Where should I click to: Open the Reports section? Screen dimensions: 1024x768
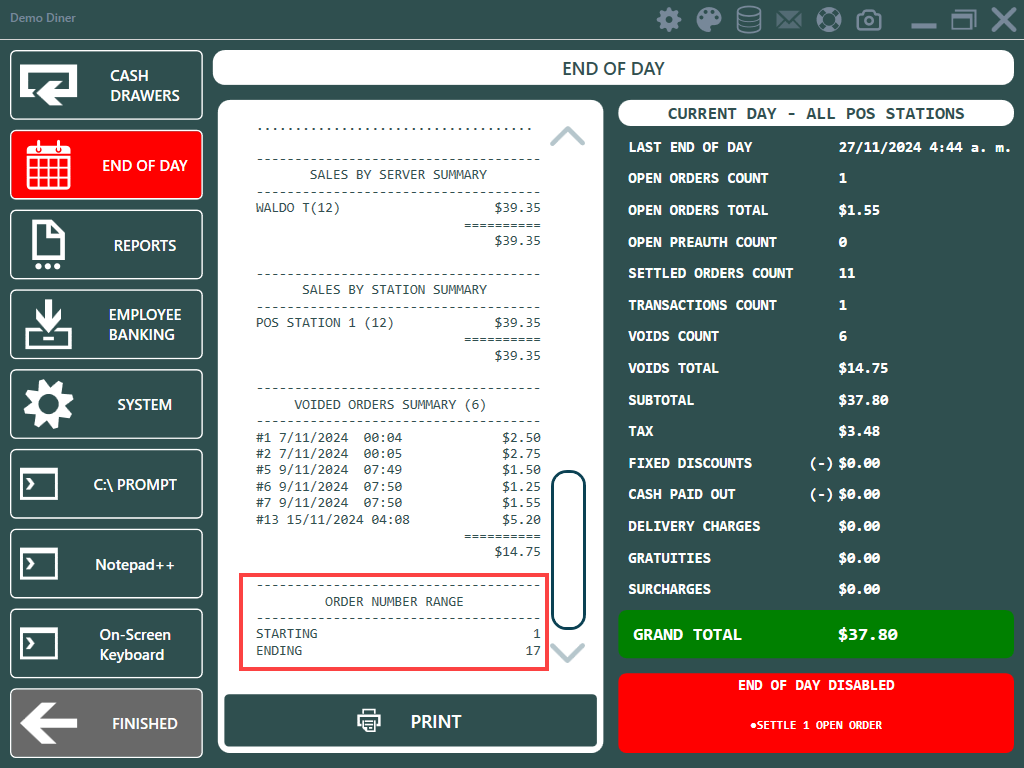(106, 245)
